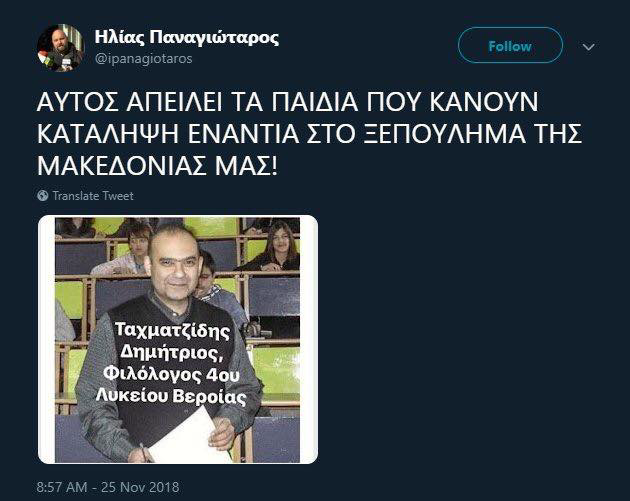Click the 25 Nov 2018 date
Screen dimensions: 630x501
140,487
